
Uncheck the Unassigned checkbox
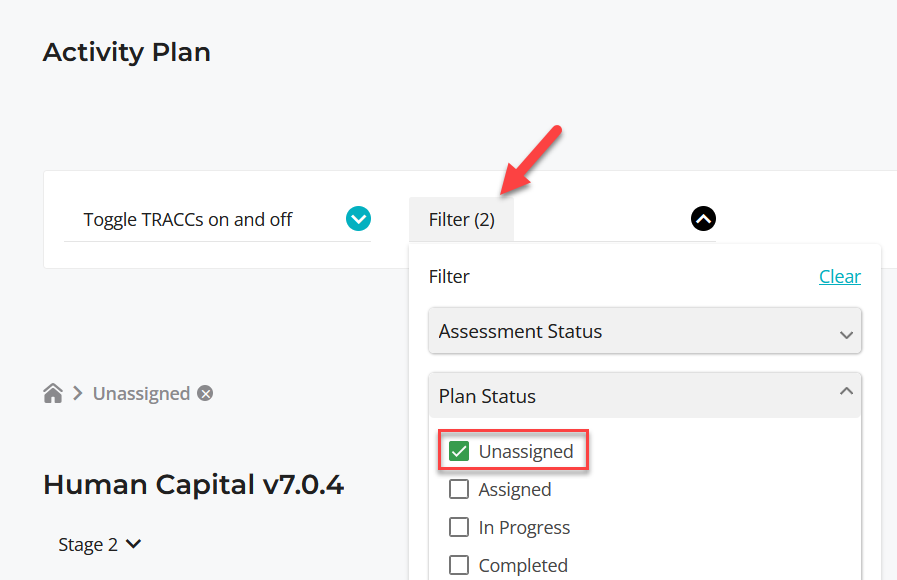[x=459, y=451]
